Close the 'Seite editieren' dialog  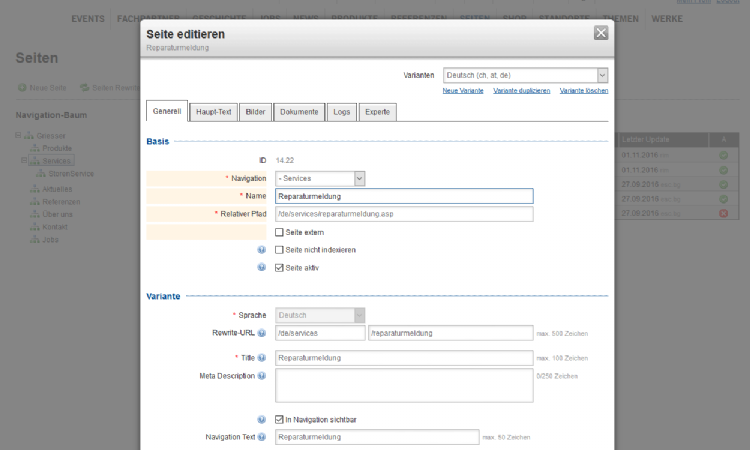point(601,33)
